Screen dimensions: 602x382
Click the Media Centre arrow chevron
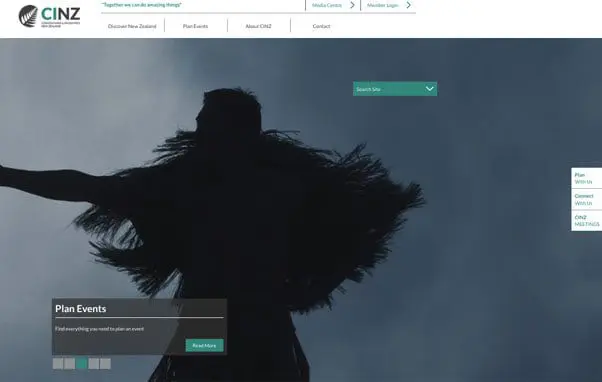click(352, 5)
